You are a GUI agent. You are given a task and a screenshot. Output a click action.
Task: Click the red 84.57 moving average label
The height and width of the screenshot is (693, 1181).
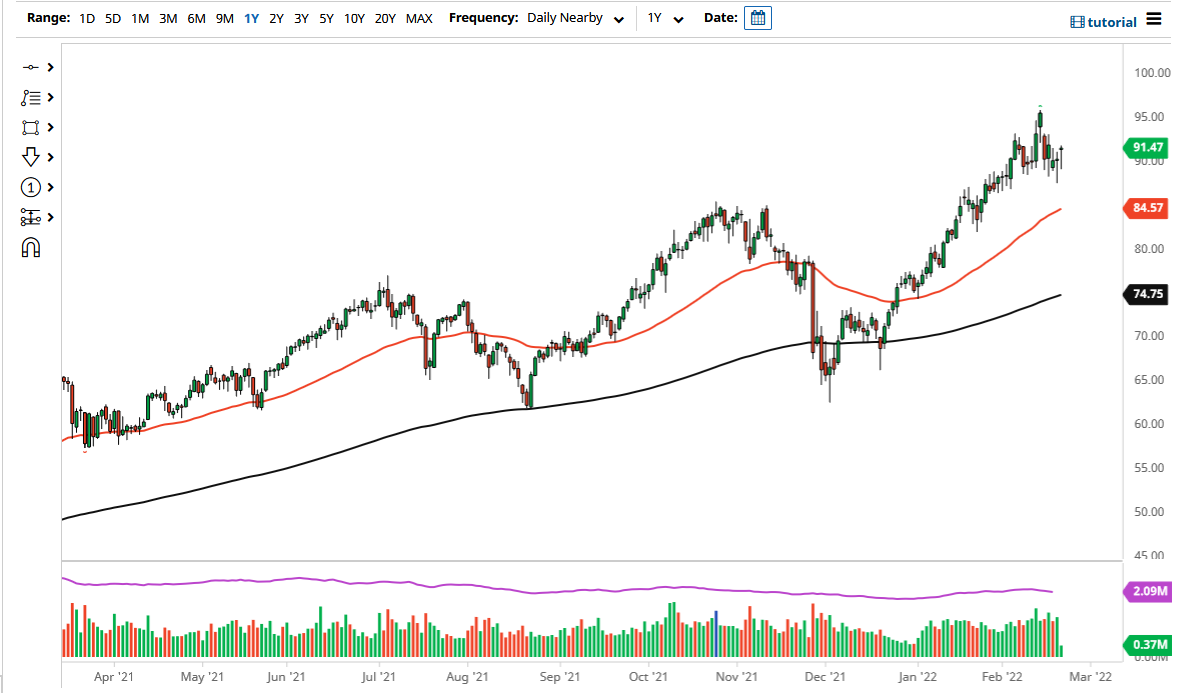pyautogui.click(x=1146, y=208)
